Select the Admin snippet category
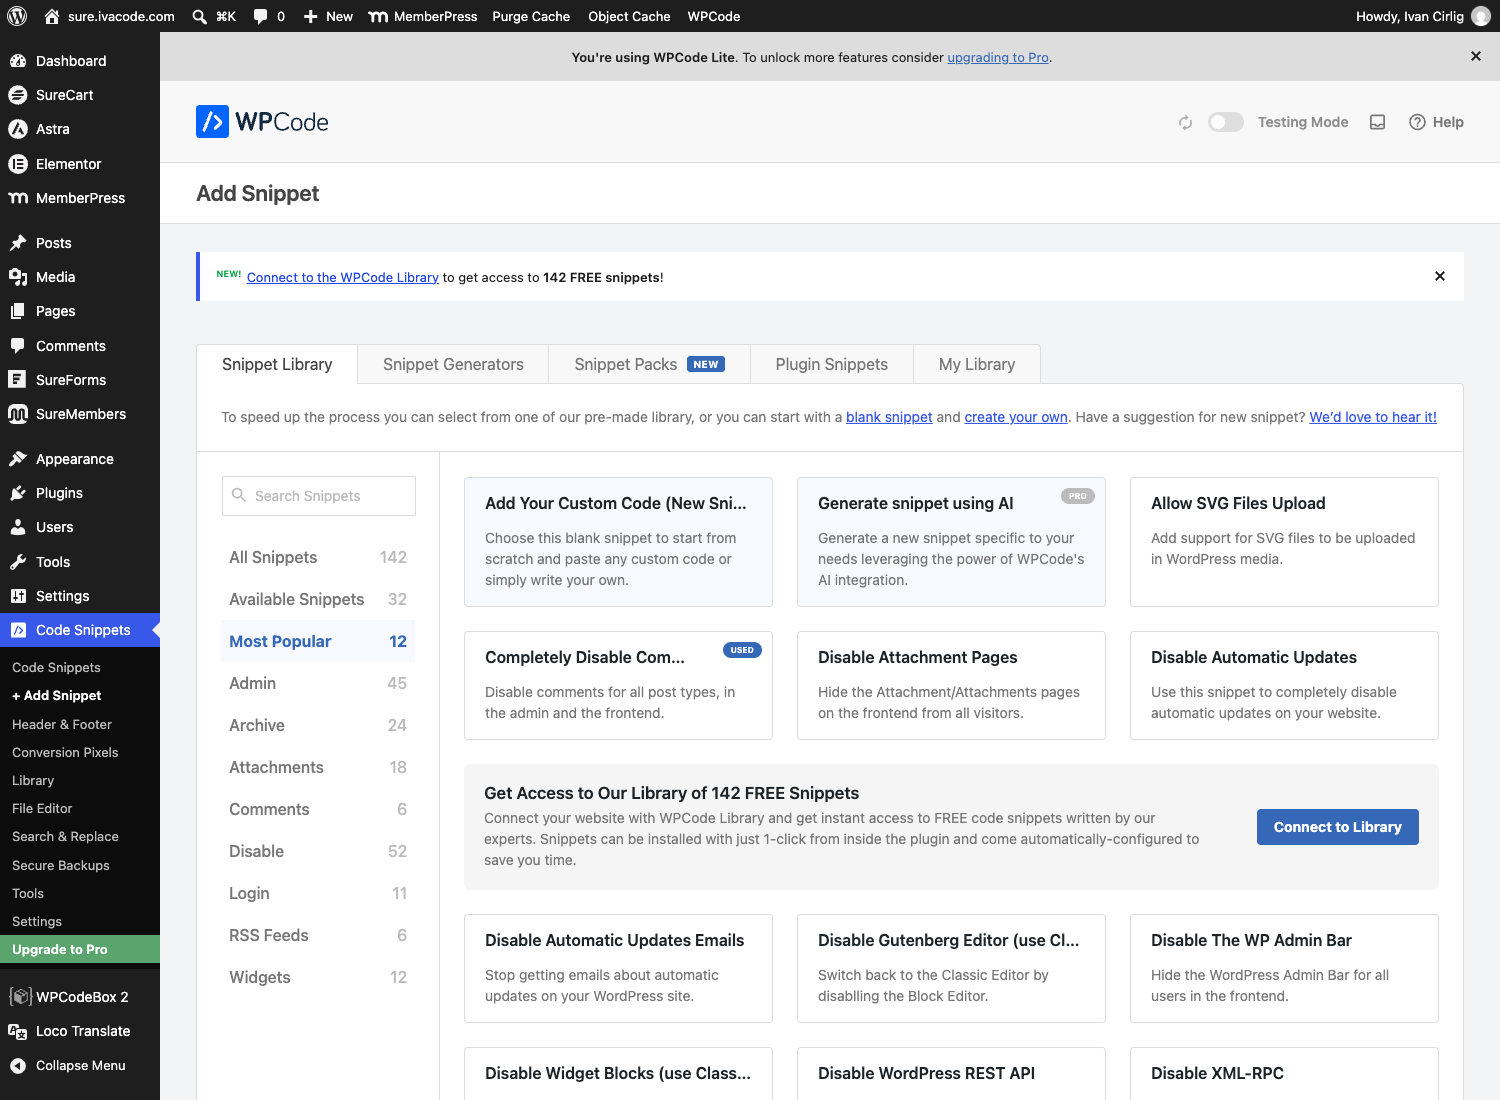1500x1100 pixels. [x=318, y=683]
